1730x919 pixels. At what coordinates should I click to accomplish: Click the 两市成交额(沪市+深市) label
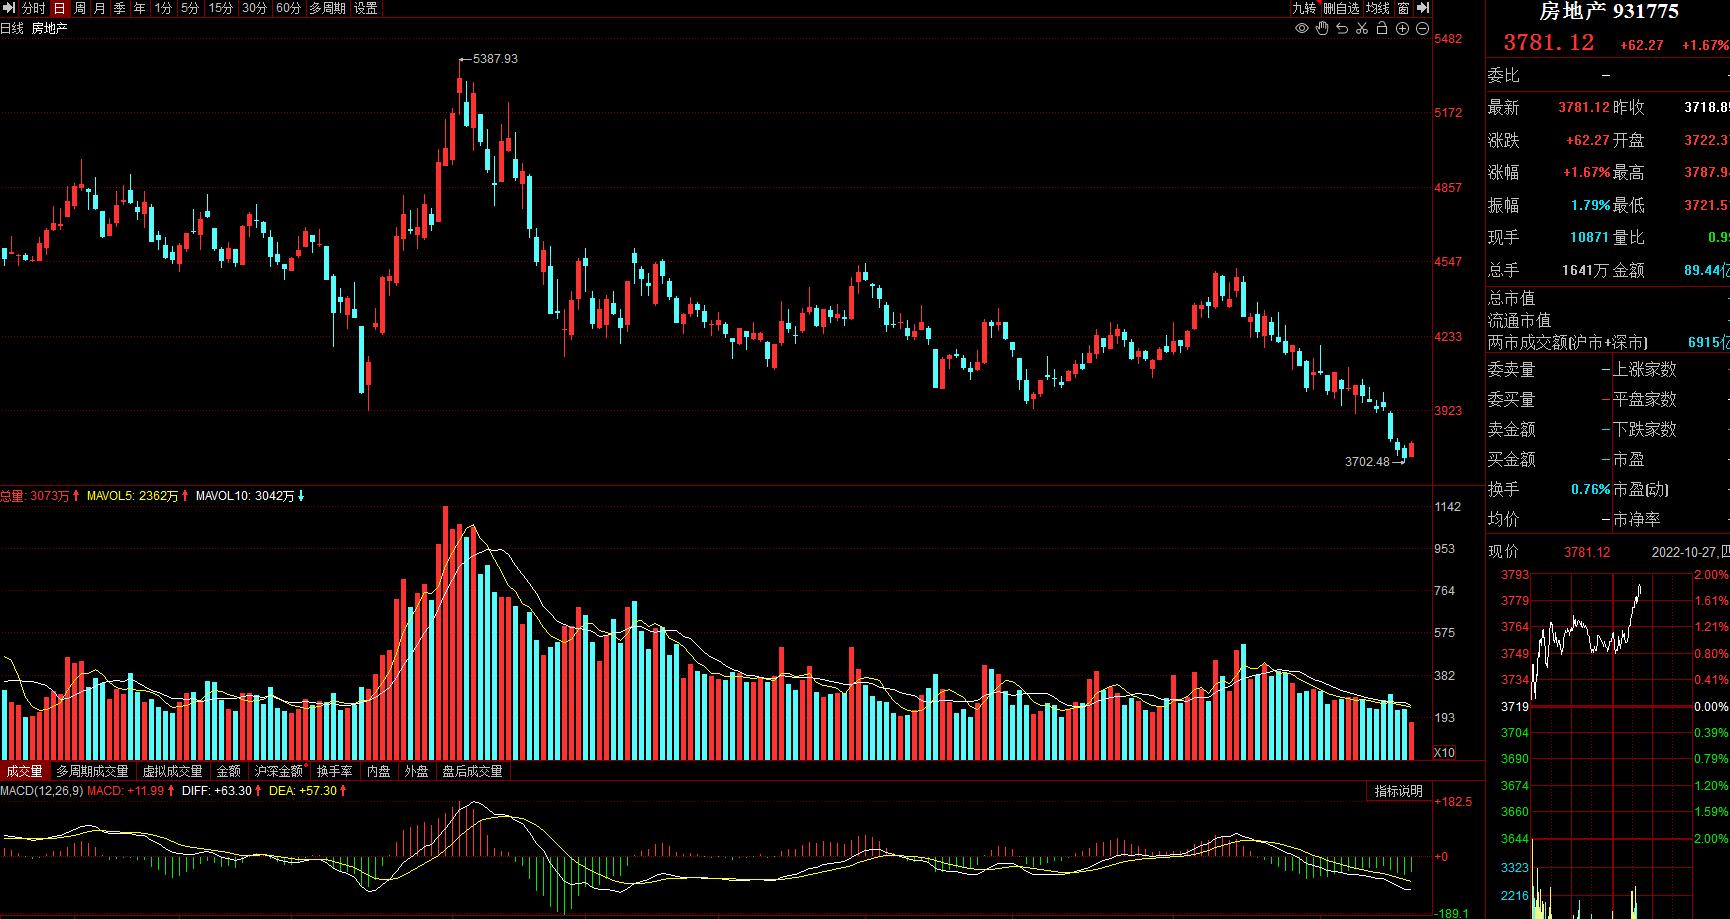tap(1567, 342)
